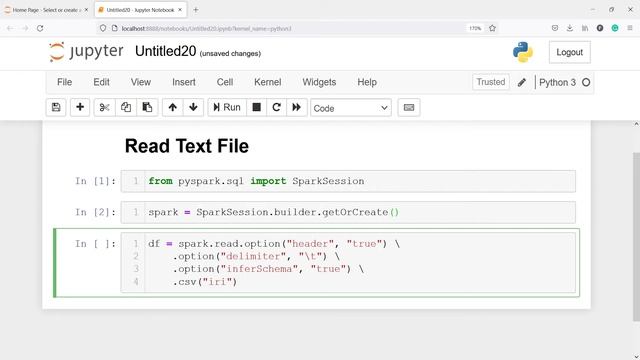
Task: Click the Python 3 kernel name
Action: click(557, 82)
